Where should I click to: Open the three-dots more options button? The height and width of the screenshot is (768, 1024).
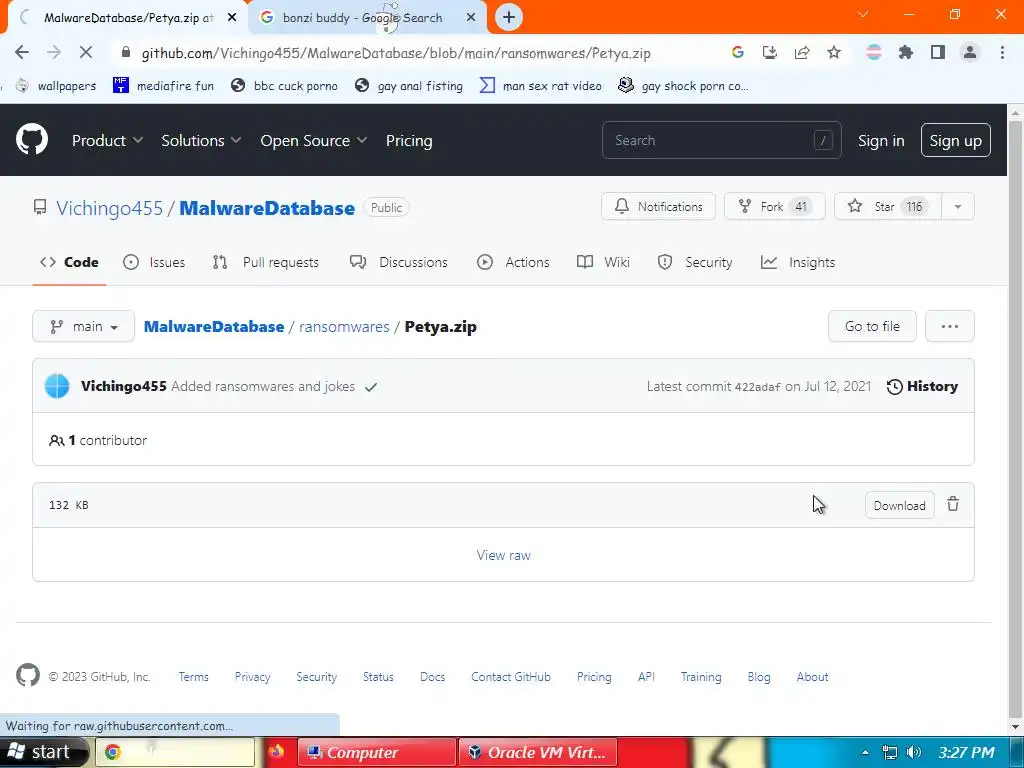950,326
